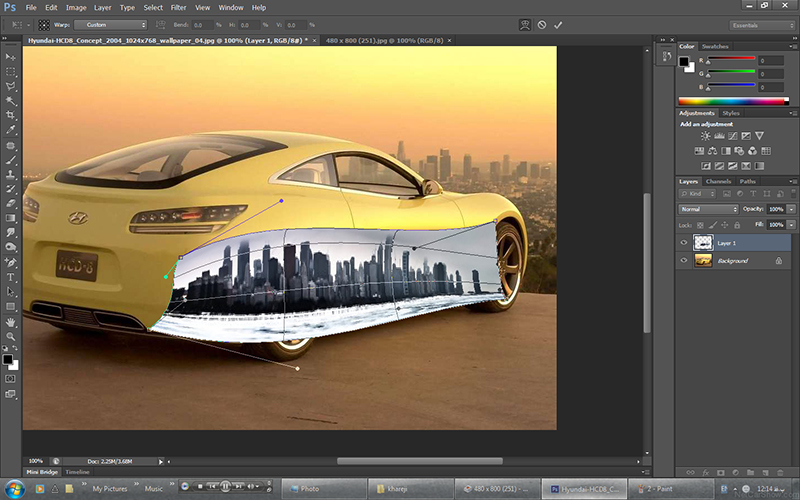The width and height of the screenshot is (800, 500).
Task: Click the Windows Start button
Action: pos(14,489)
